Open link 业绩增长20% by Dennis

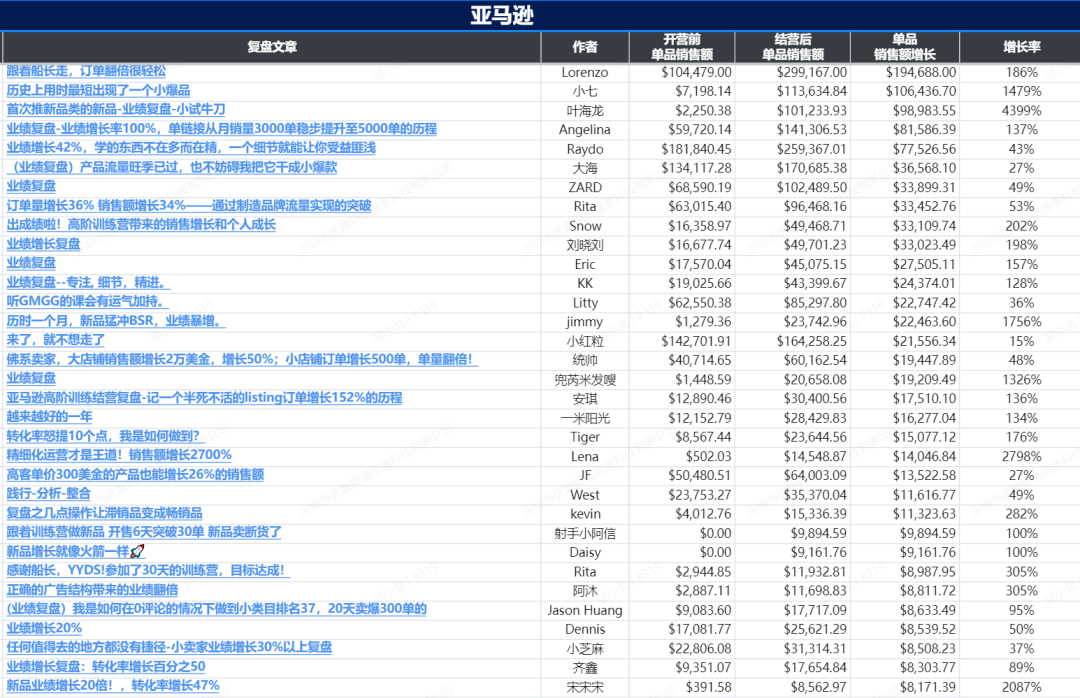click(44, 628)
